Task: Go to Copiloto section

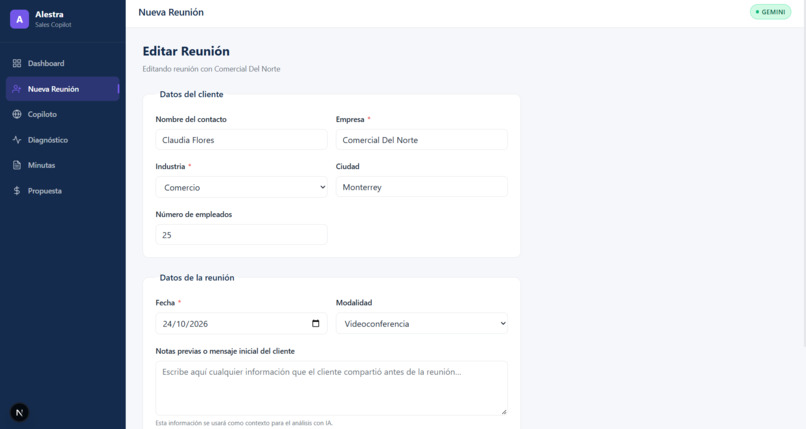Action: (63, 114)
